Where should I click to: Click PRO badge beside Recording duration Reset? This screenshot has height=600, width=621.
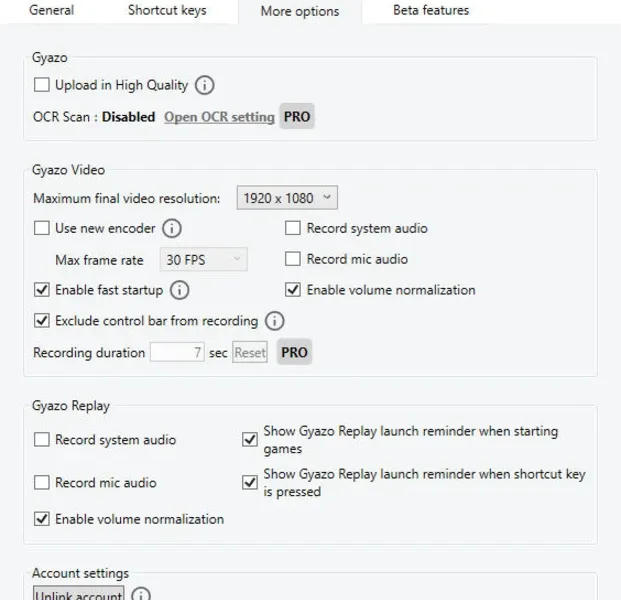coord(294,352)
